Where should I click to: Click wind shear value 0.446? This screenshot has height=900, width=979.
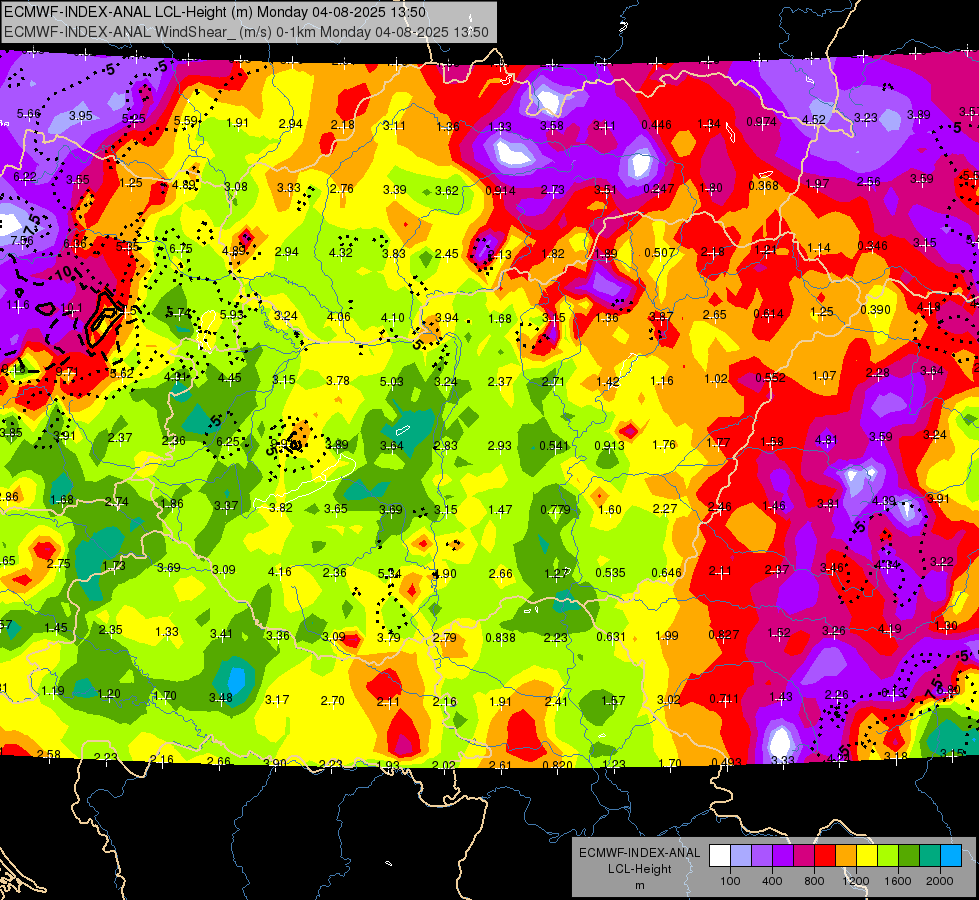[657, 125]
